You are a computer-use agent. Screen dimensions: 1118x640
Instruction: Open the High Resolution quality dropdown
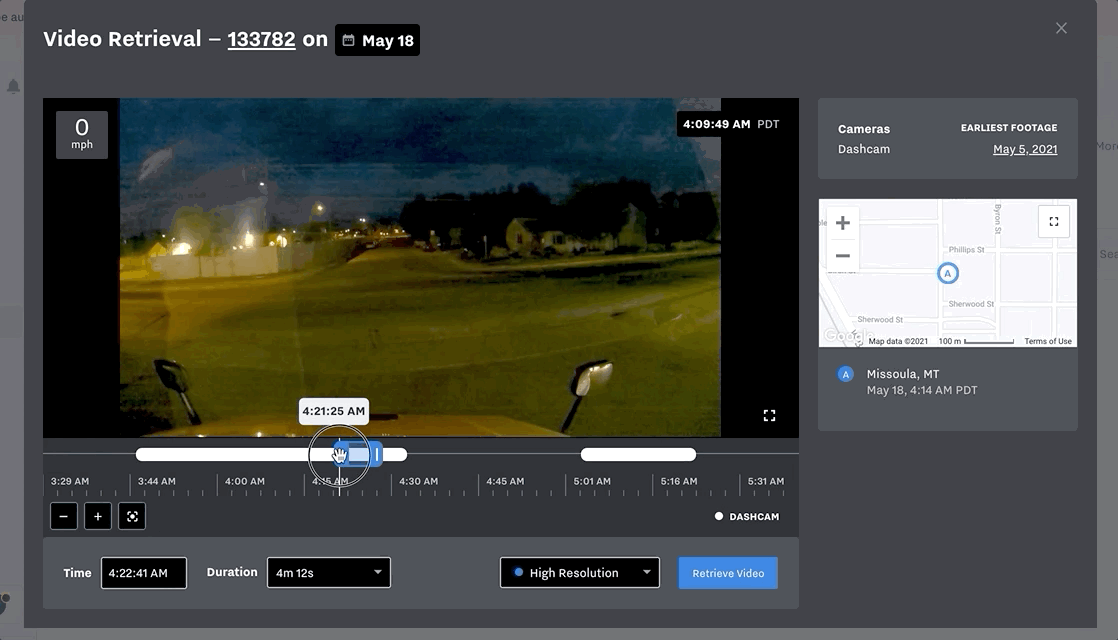coord(579,572)
